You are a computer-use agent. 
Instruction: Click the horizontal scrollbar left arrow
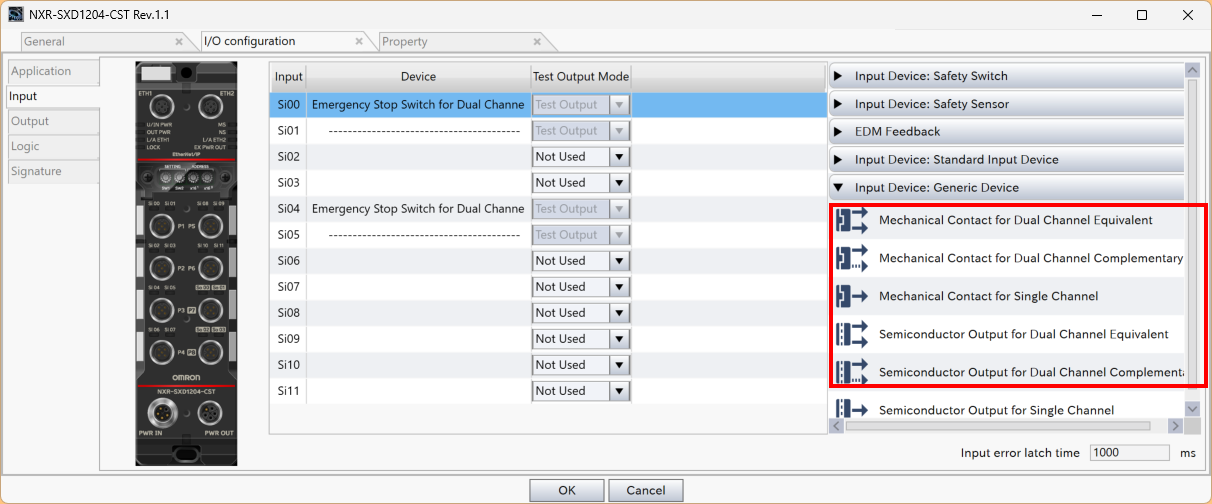coord(837,426)
